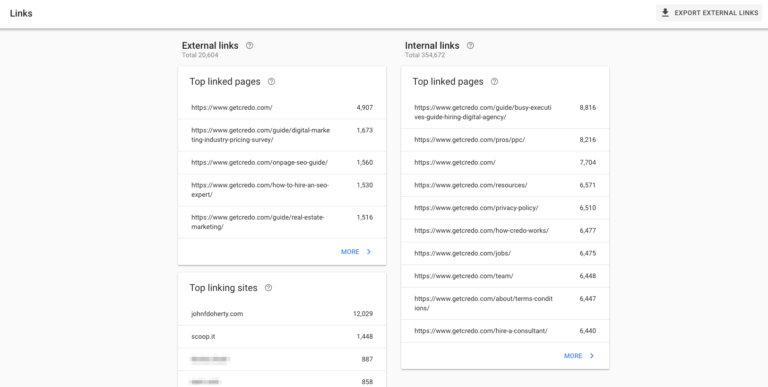768x387 pixels.
Task: Open the onpage-seo-guide external linked page row
Action: pyautogui.click(x=282, y=163)
